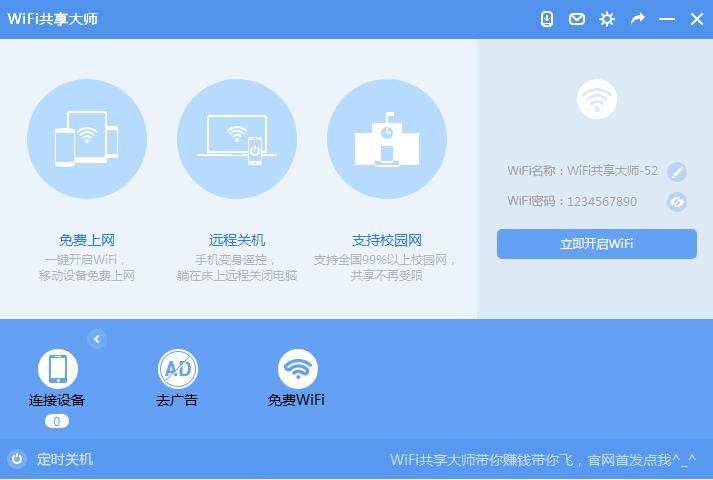Click the 远程关机 laptop circle icon
713x480 pixels.
click(237, 139)
